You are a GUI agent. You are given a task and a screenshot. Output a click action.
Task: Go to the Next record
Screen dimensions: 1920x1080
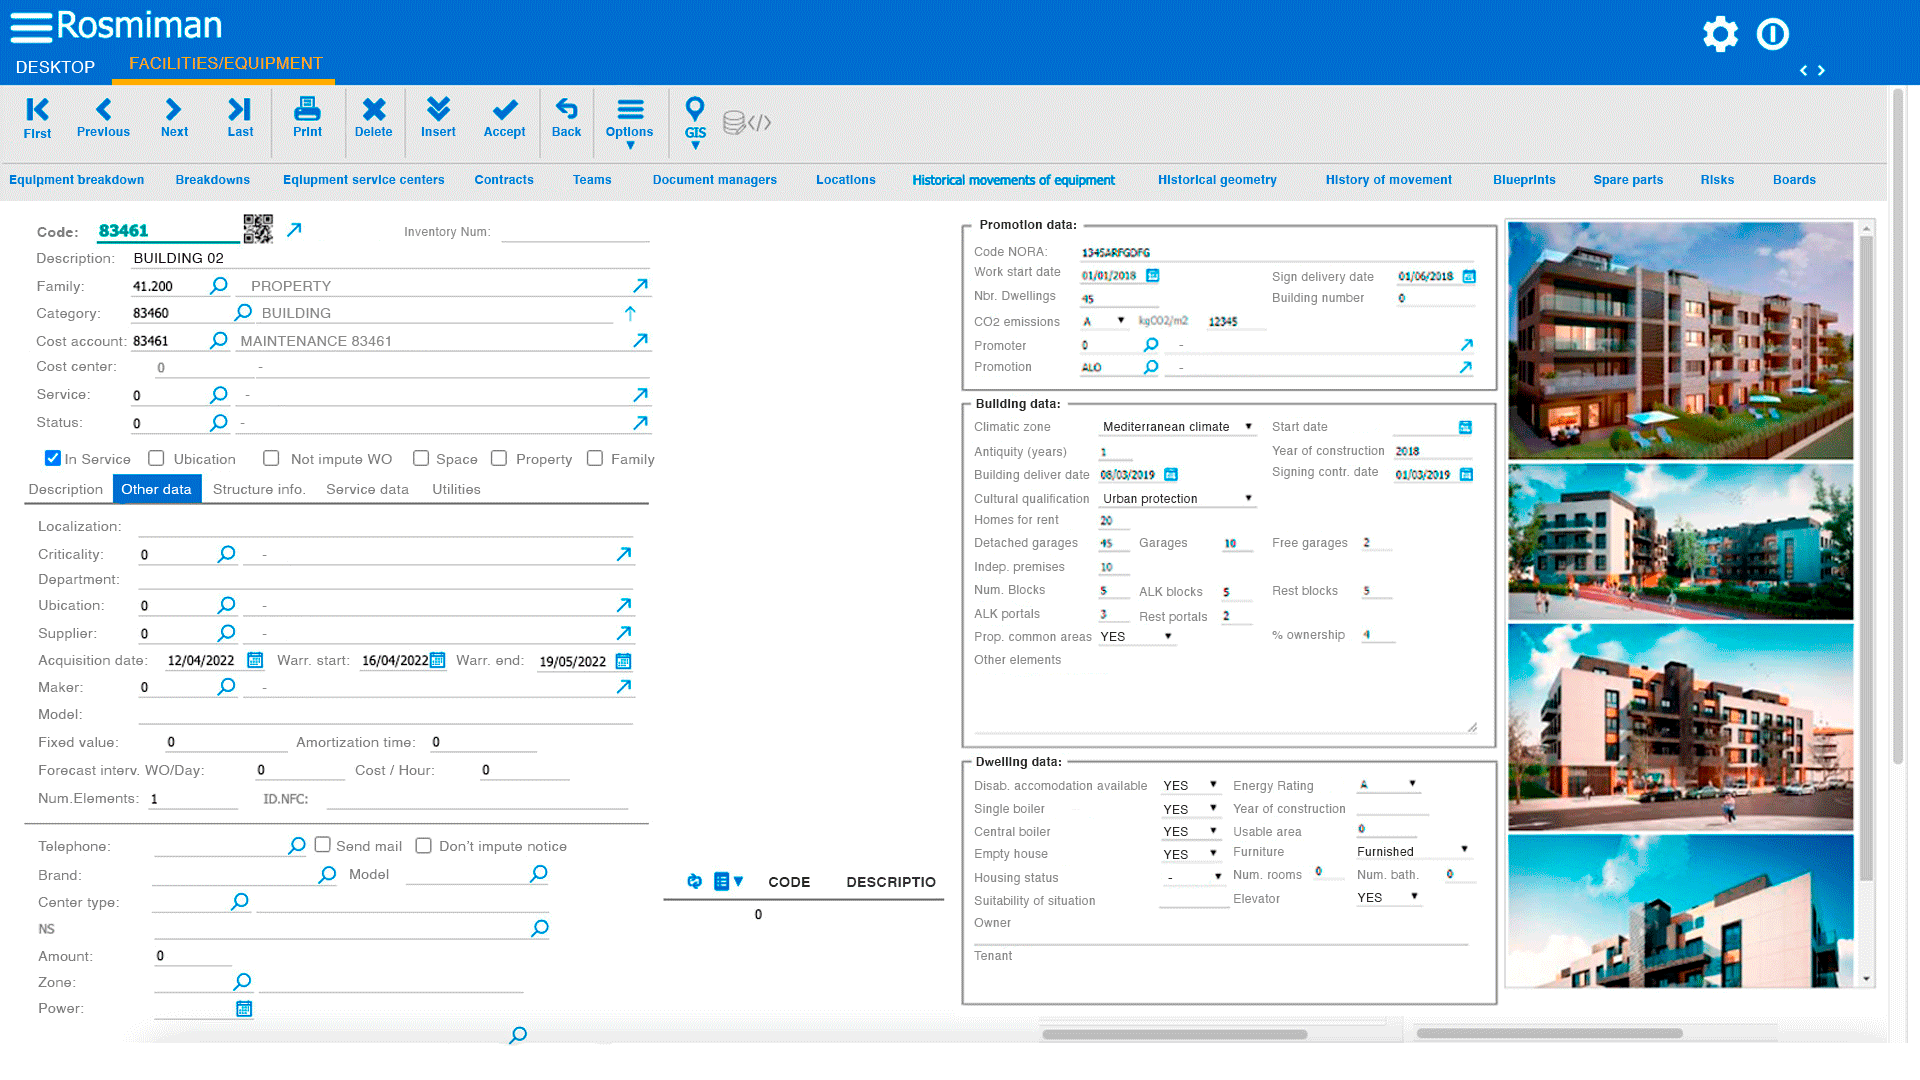click(174, 113)
